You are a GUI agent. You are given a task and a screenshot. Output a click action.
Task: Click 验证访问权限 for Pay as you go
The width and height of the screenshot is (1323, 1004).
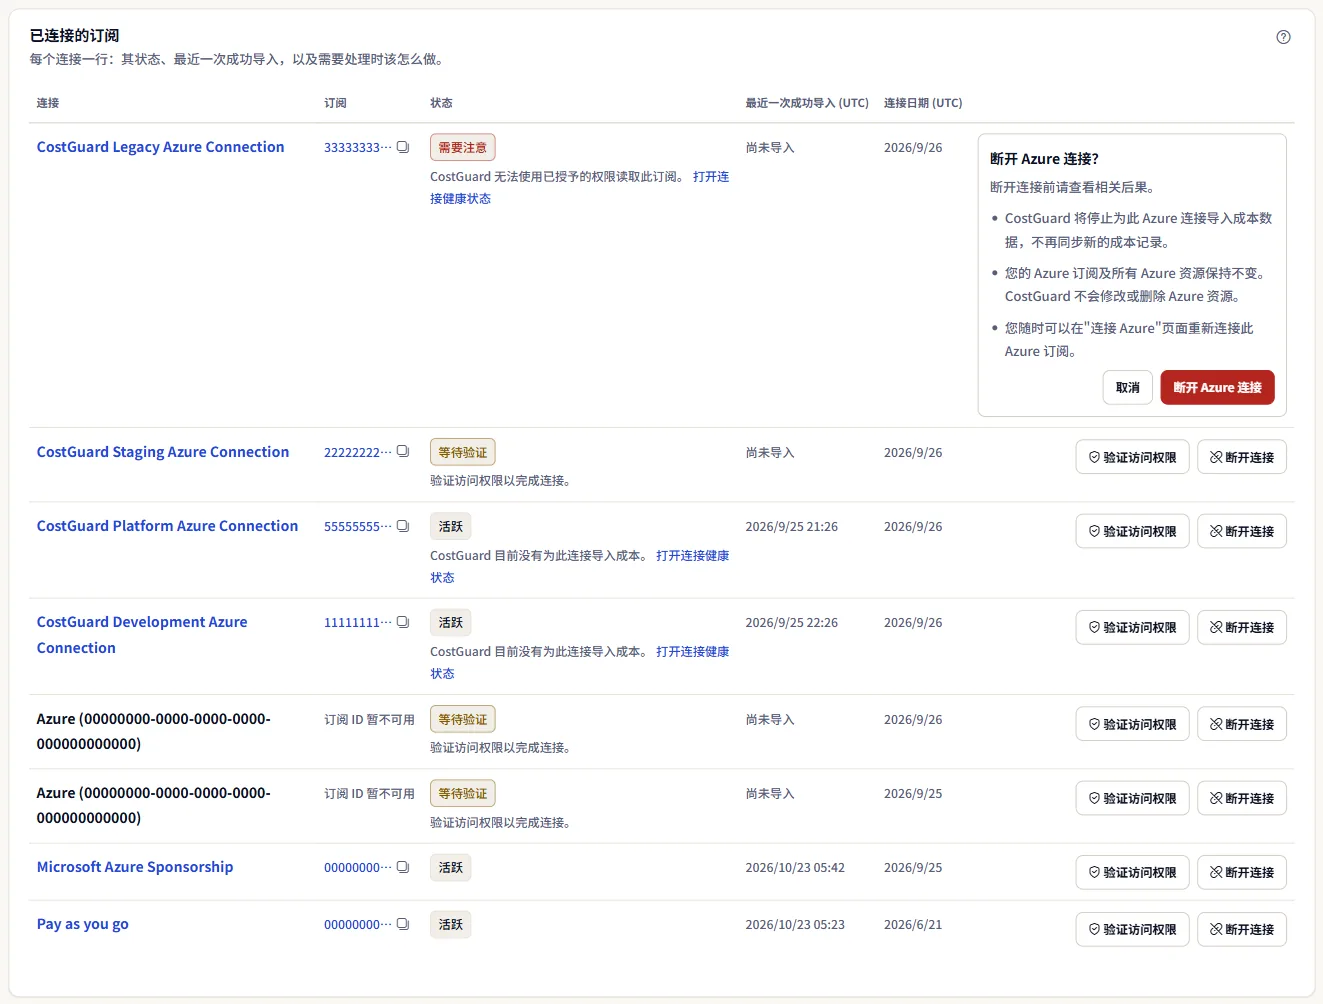pyautogui.click(x=1132, y=929)
